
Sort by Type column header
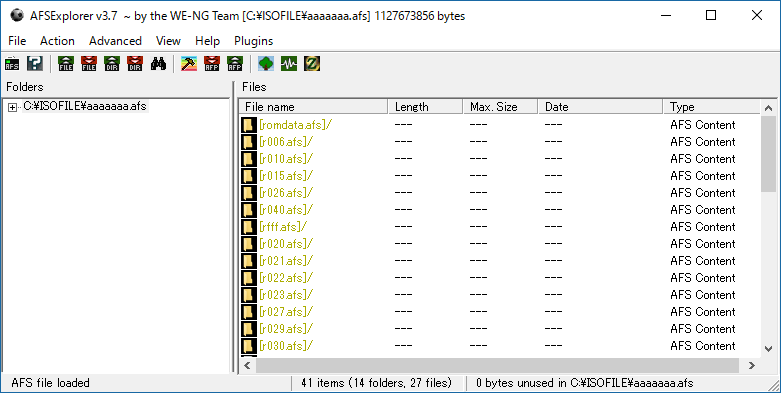pos(712,107)
